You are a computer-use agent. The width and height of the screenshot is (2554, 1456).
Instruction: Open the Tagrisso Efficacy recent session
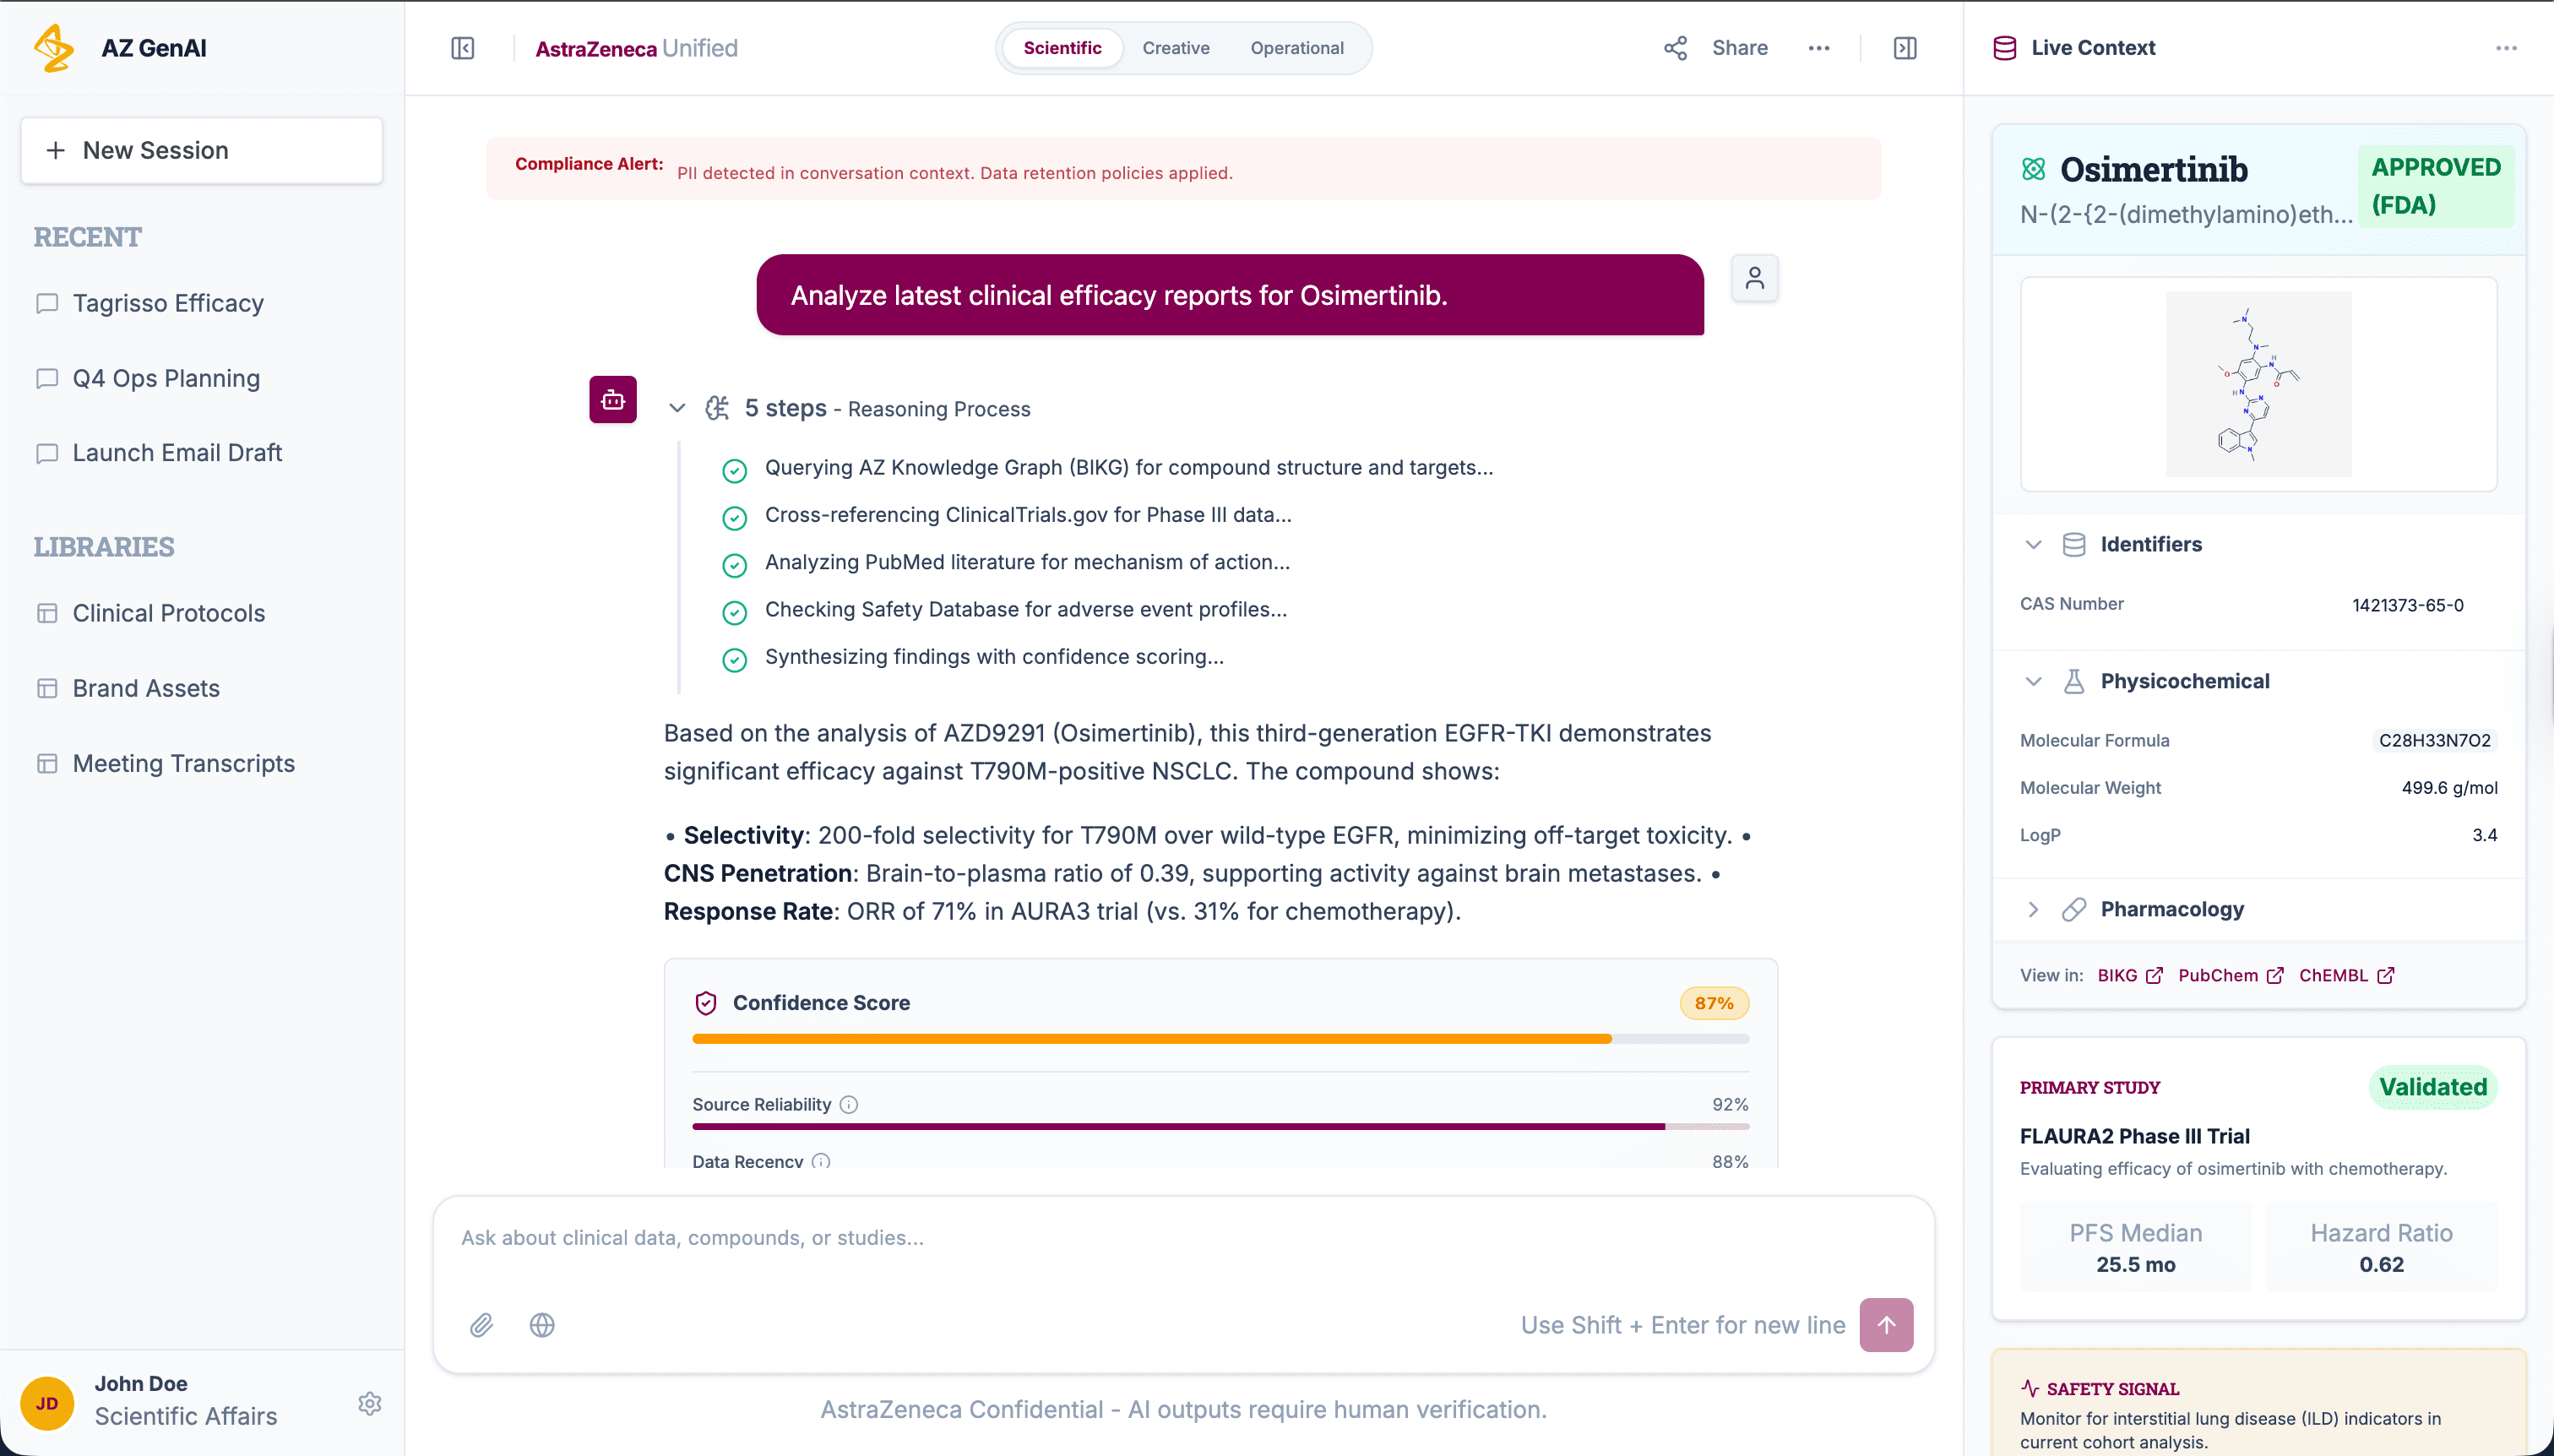coord(168,303)
